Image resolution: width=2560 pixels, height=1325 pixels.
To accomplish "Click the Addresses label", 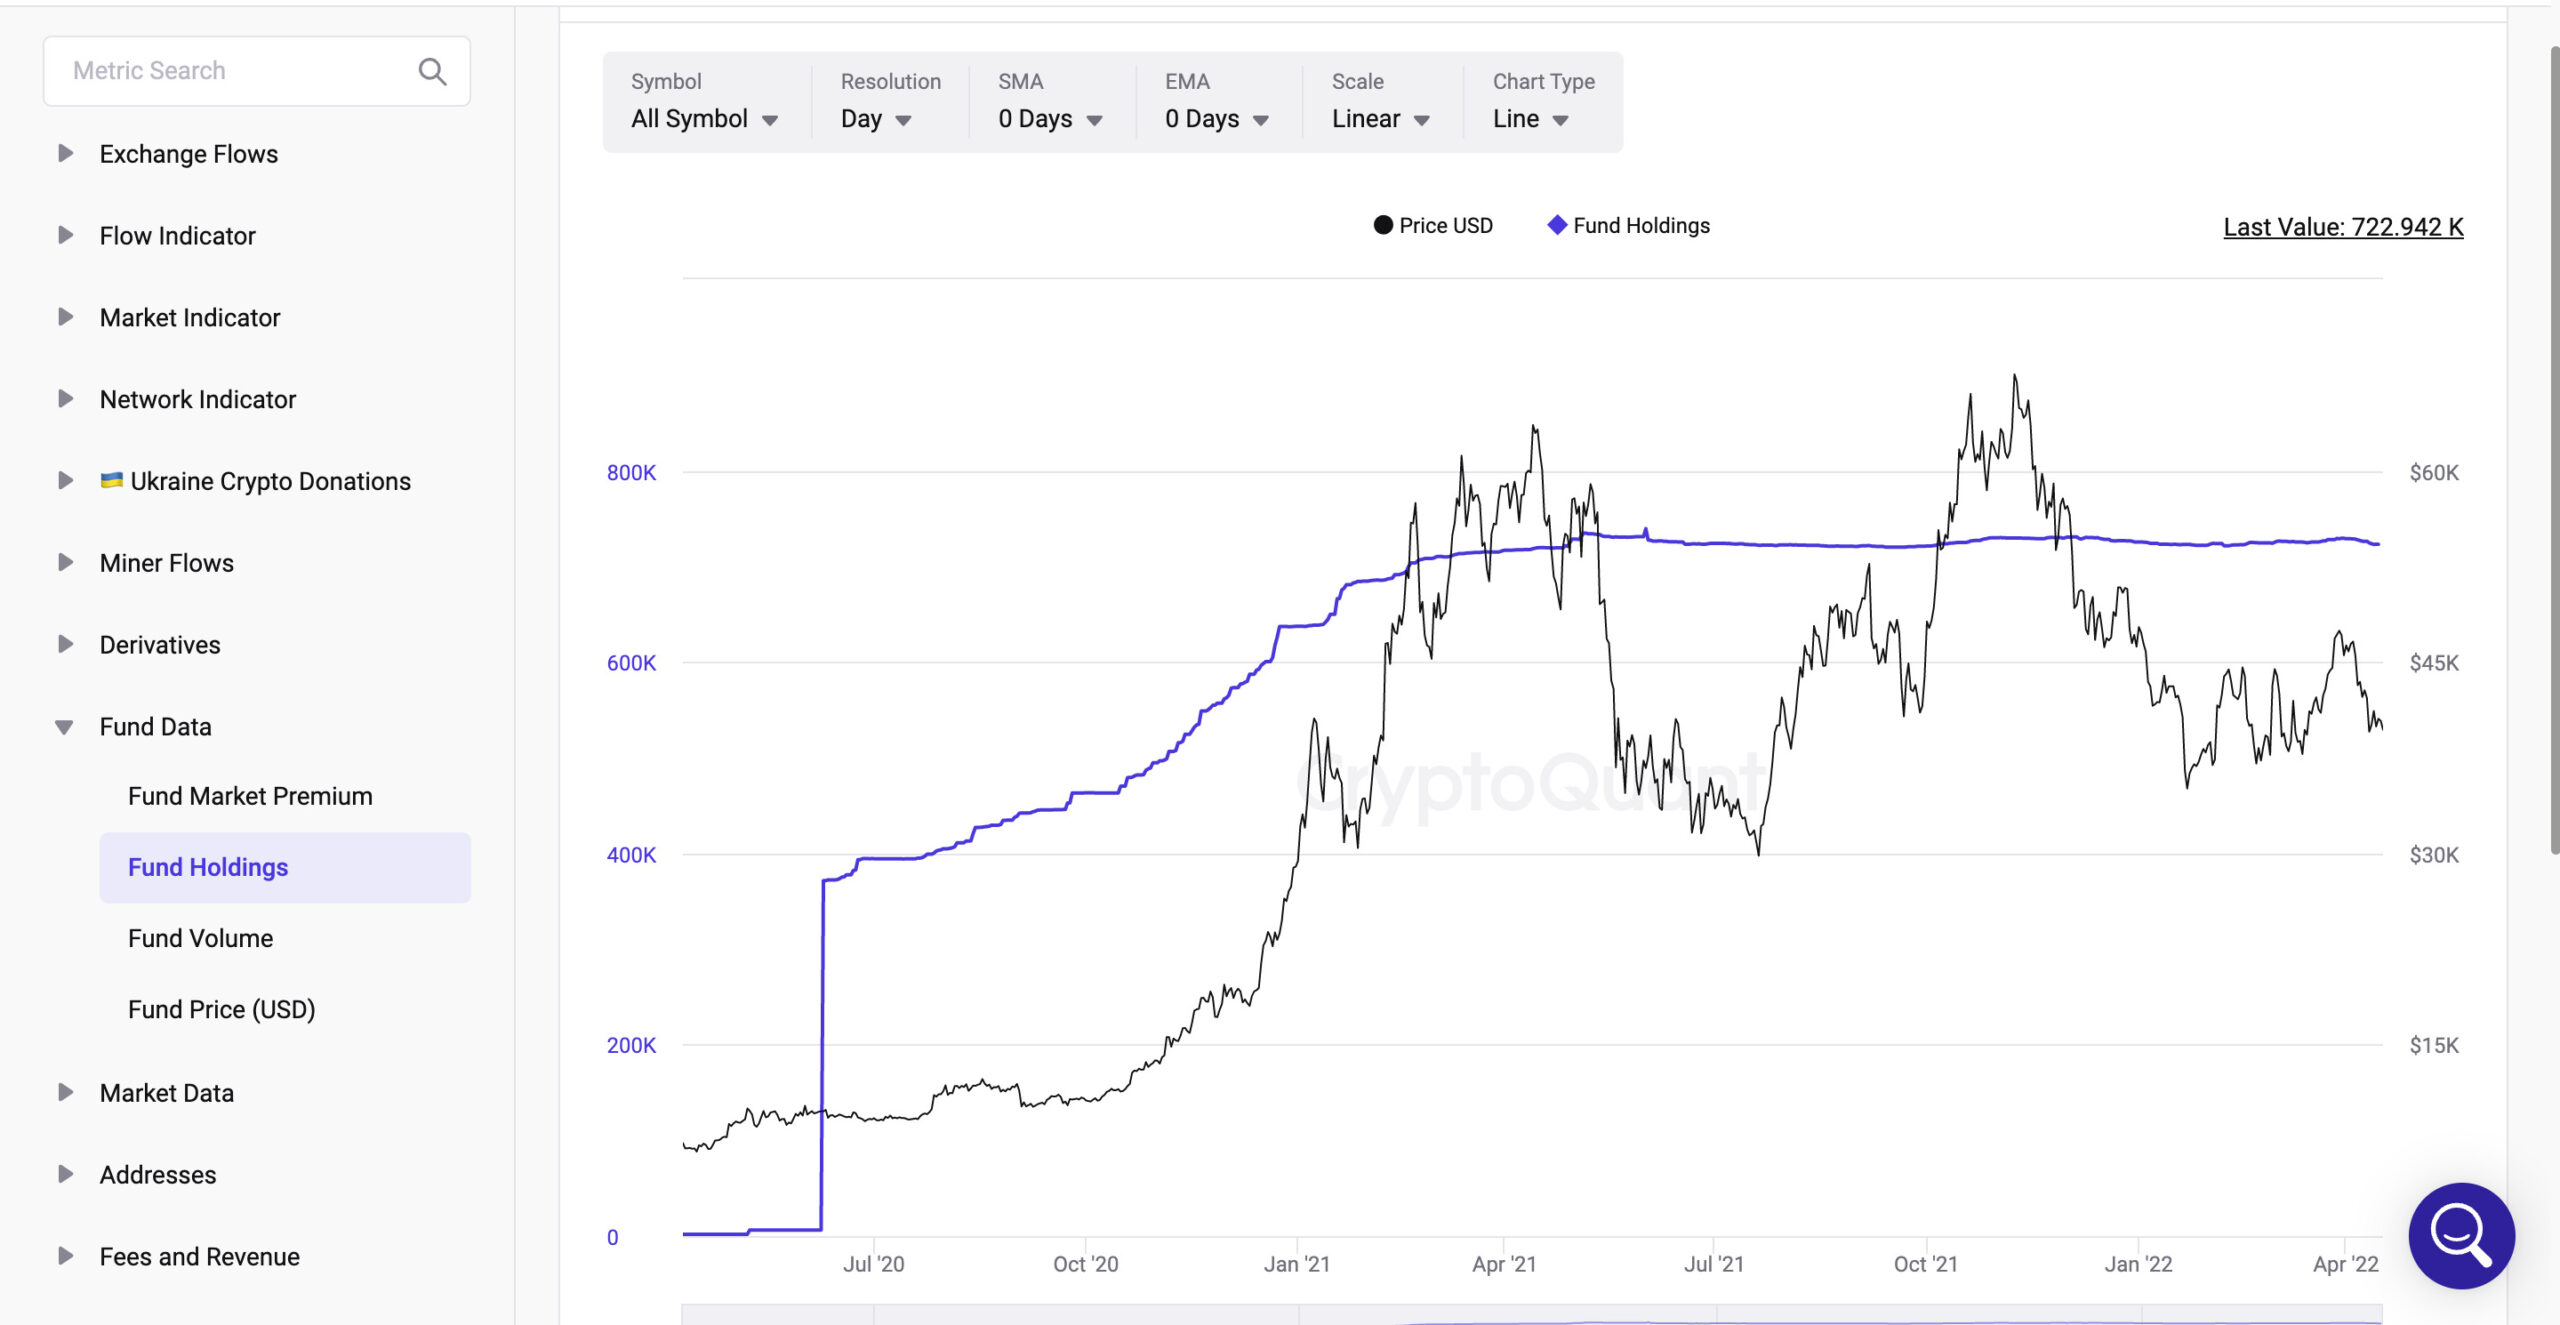I will click(158, 1175).
